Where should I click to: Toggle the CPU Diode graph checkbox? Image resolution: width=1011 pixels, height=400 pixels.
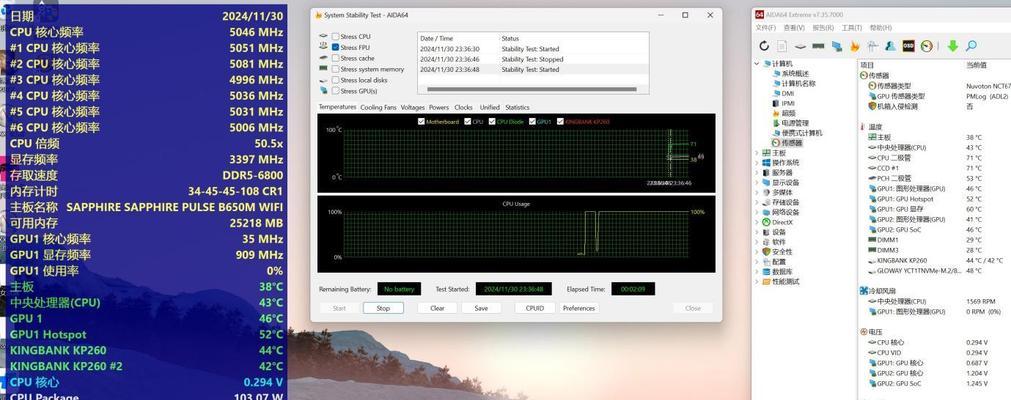(492, 121)
